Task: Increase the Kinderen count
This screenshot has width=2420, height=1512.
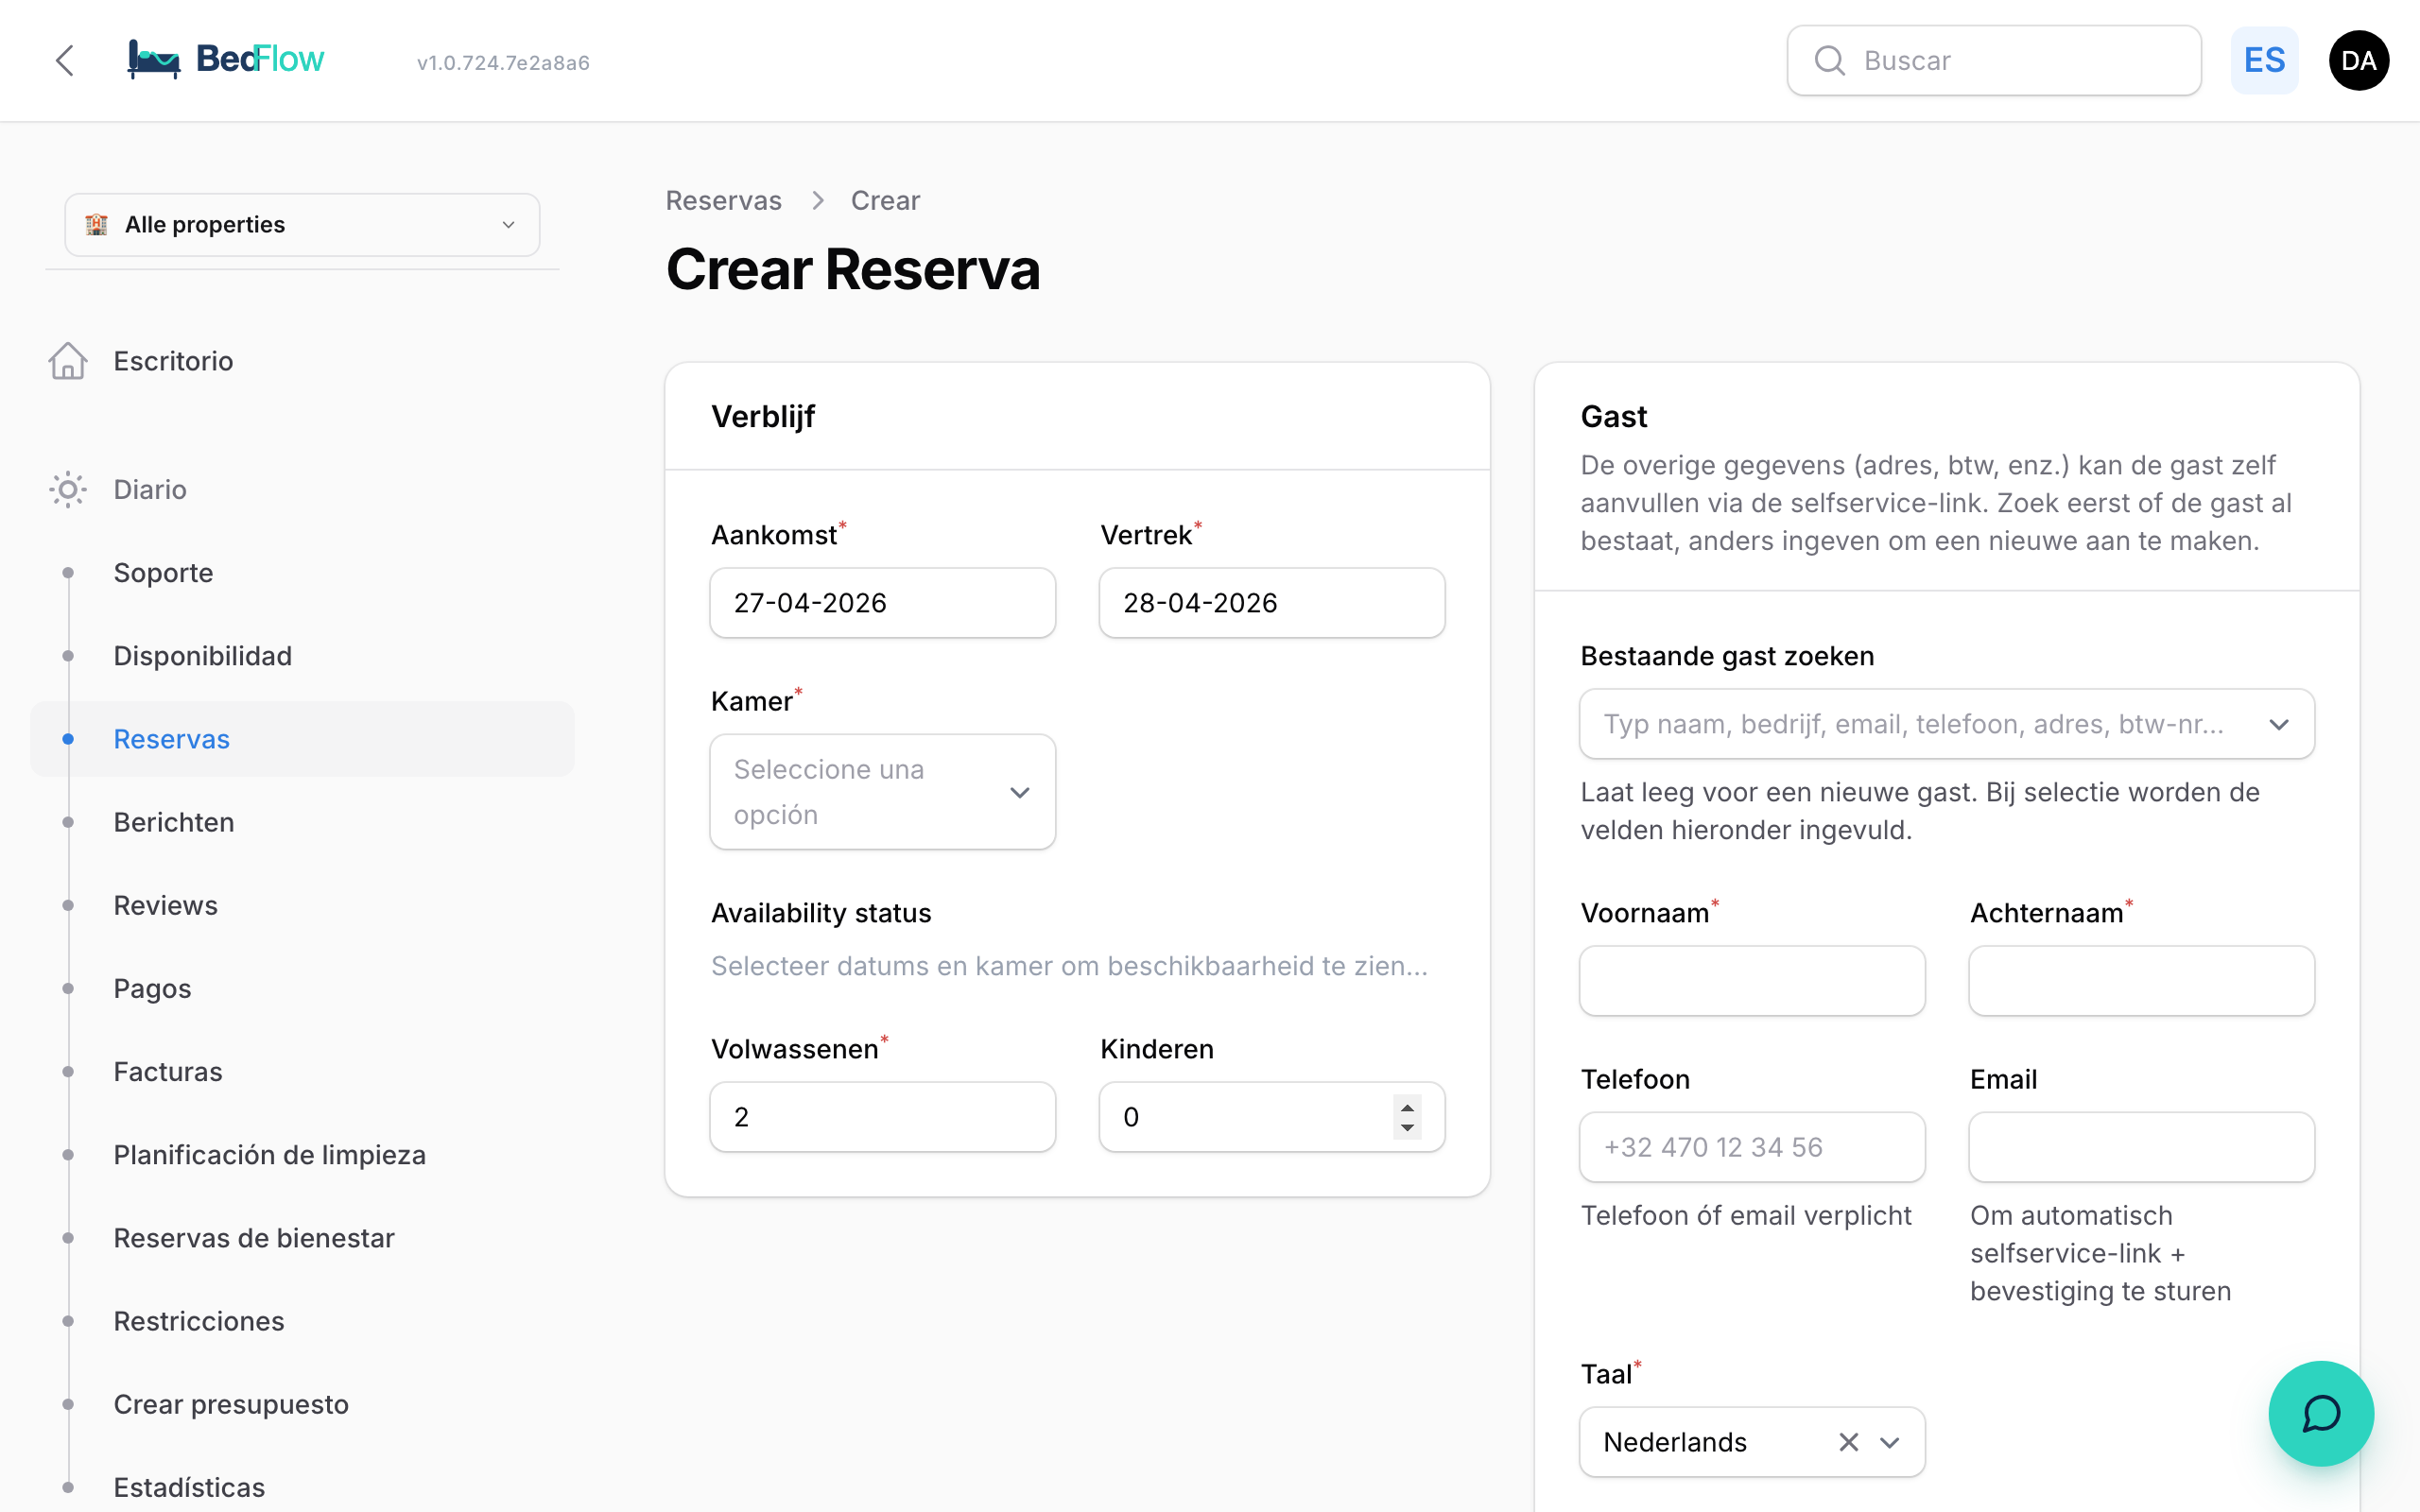Action: point(1407,1107)
